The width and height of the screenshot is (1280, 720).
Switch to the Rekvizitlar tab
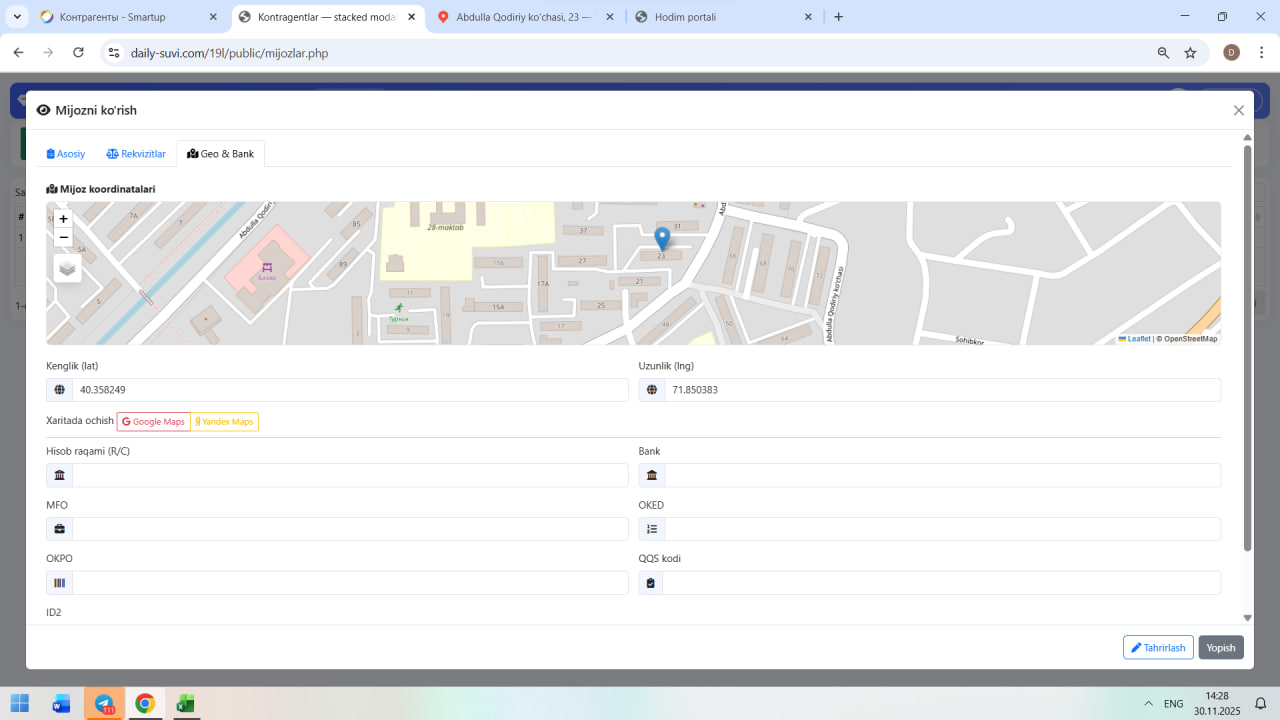(136, 154)
